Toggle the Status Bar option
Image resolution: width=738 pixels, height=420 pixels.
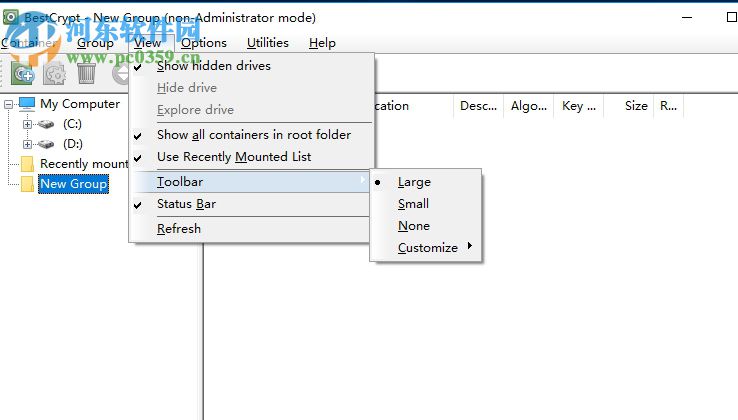click(x=251, y=204)
